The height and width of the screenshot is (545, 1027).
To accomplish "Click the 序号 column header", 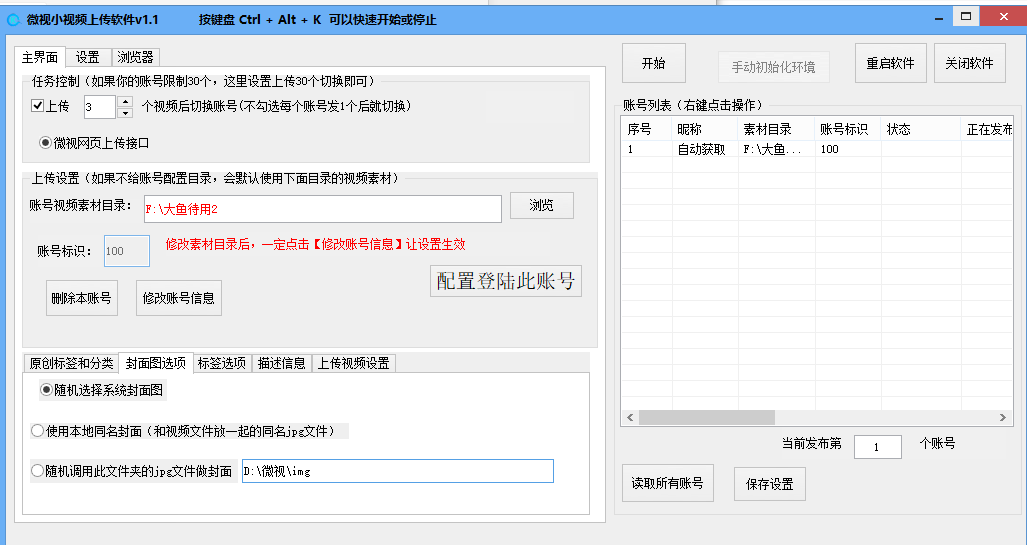I will coord(646,129).
